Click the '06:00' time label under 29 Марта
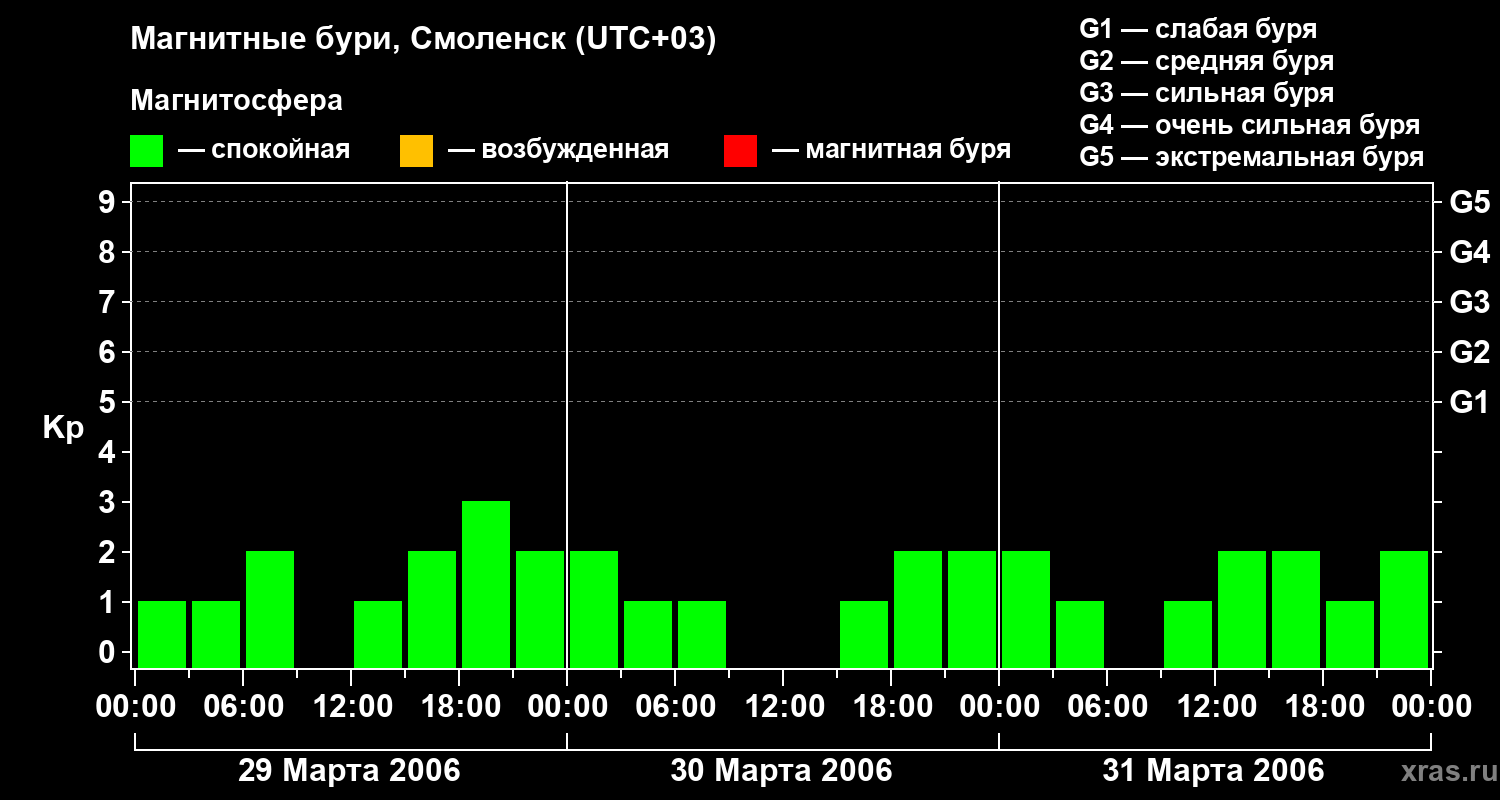Viewport: 1500px width, 800px height. pyautogui.click(x=243, y=707)
